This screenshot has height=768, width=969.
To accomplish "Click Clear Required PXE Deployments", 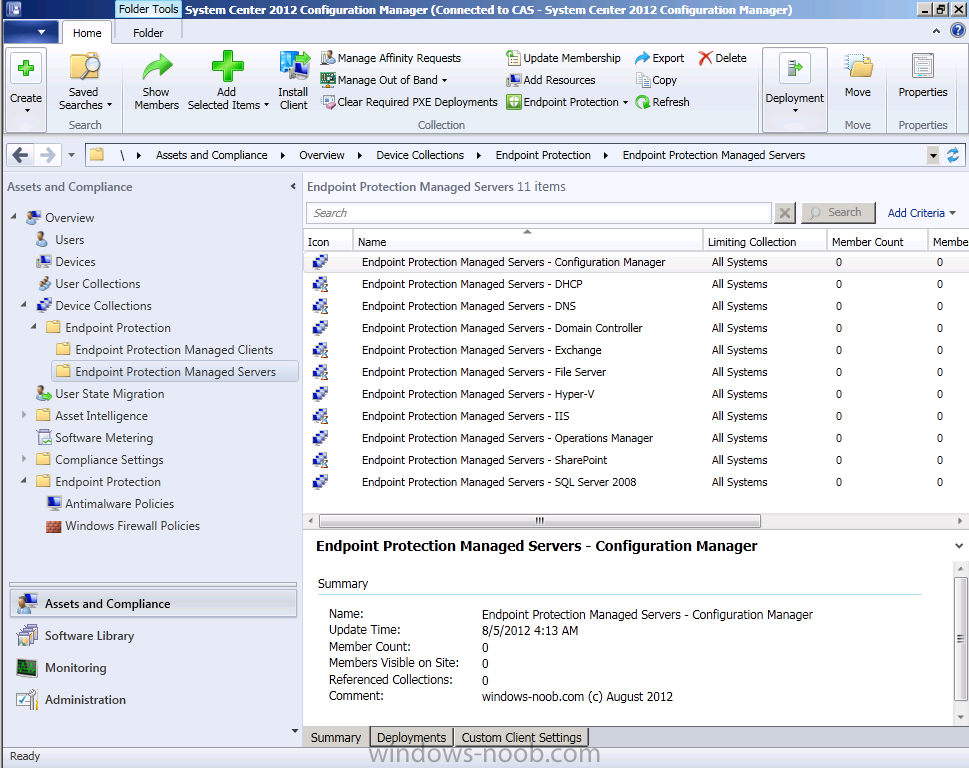I will 409,102.
